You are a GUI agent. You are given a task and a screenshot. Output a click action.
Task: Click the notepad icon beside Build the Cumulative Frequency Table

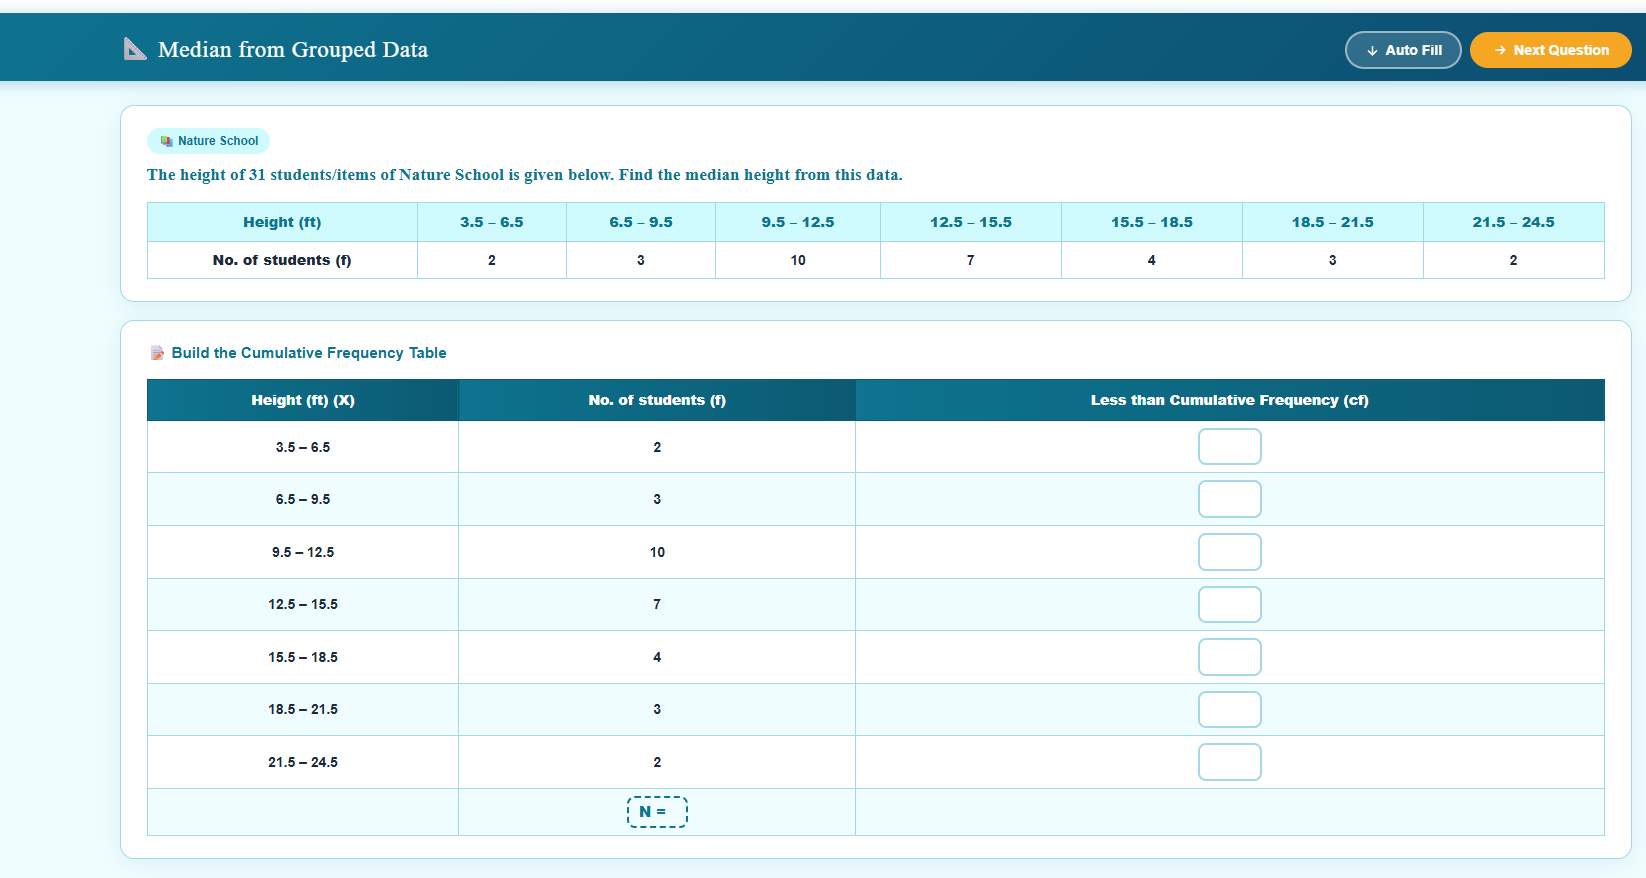point(157,353)
